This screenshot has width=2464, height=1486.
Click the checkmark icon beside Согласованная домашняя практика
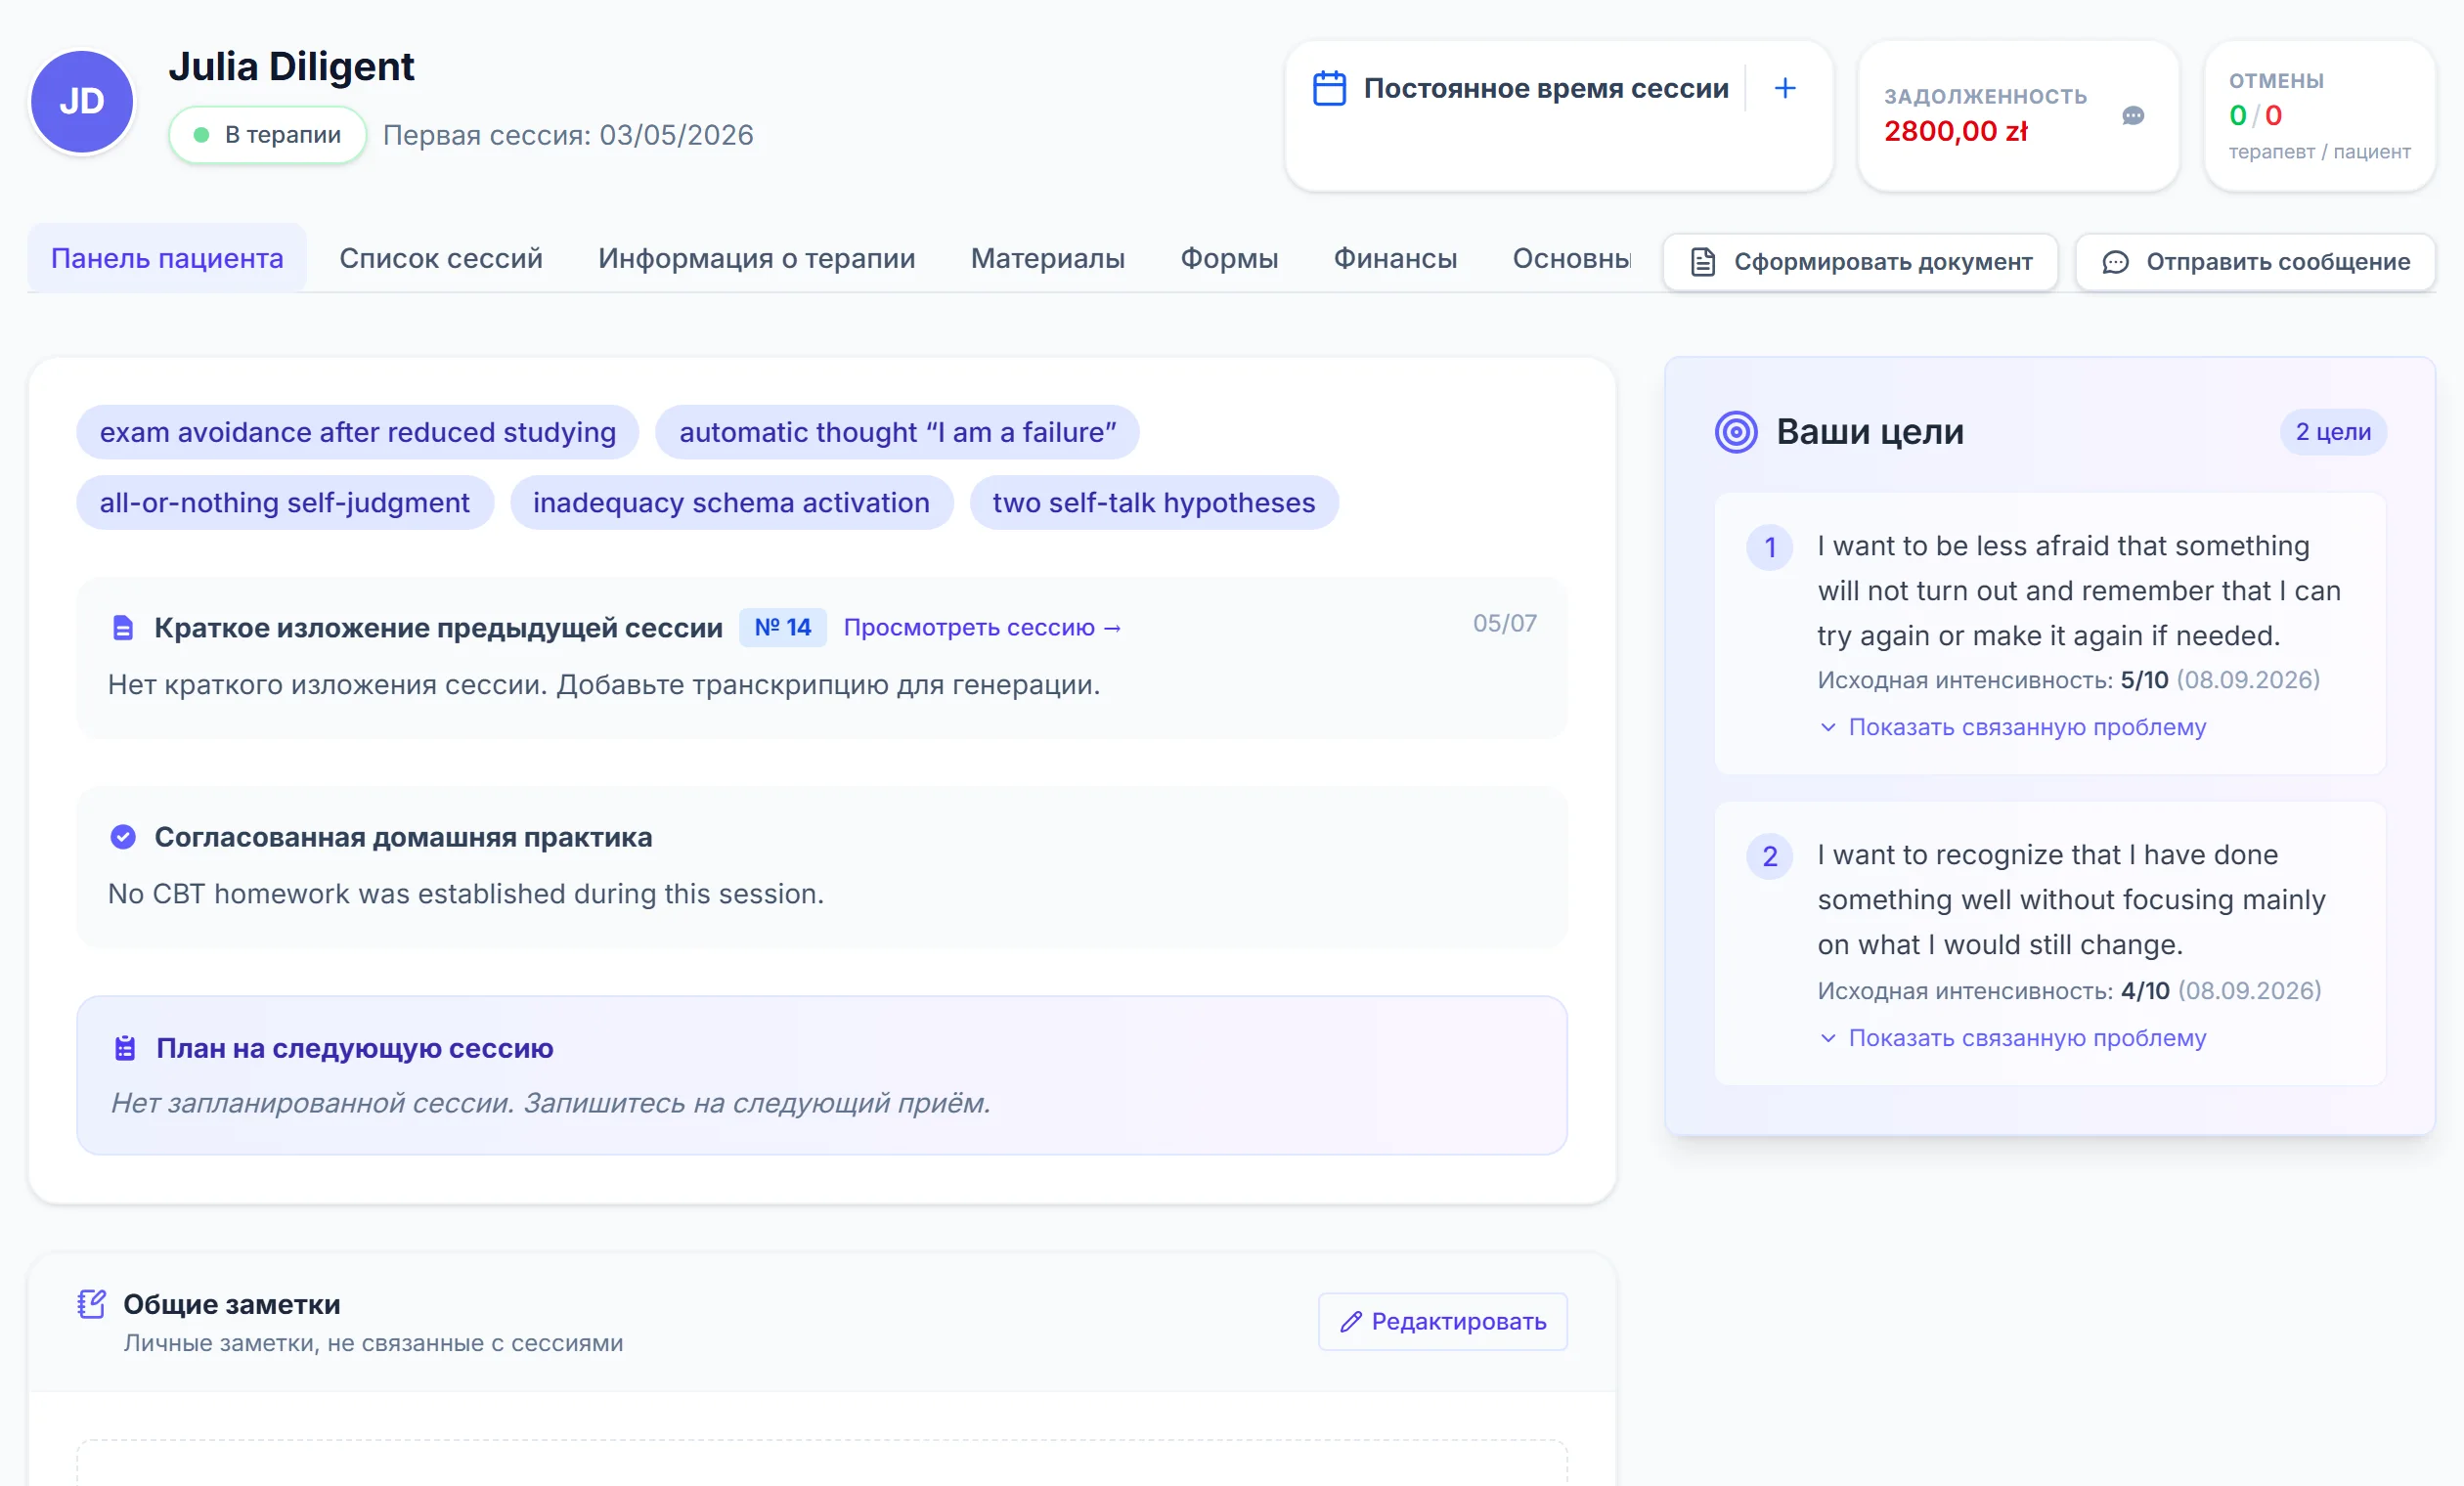[123, 837]
